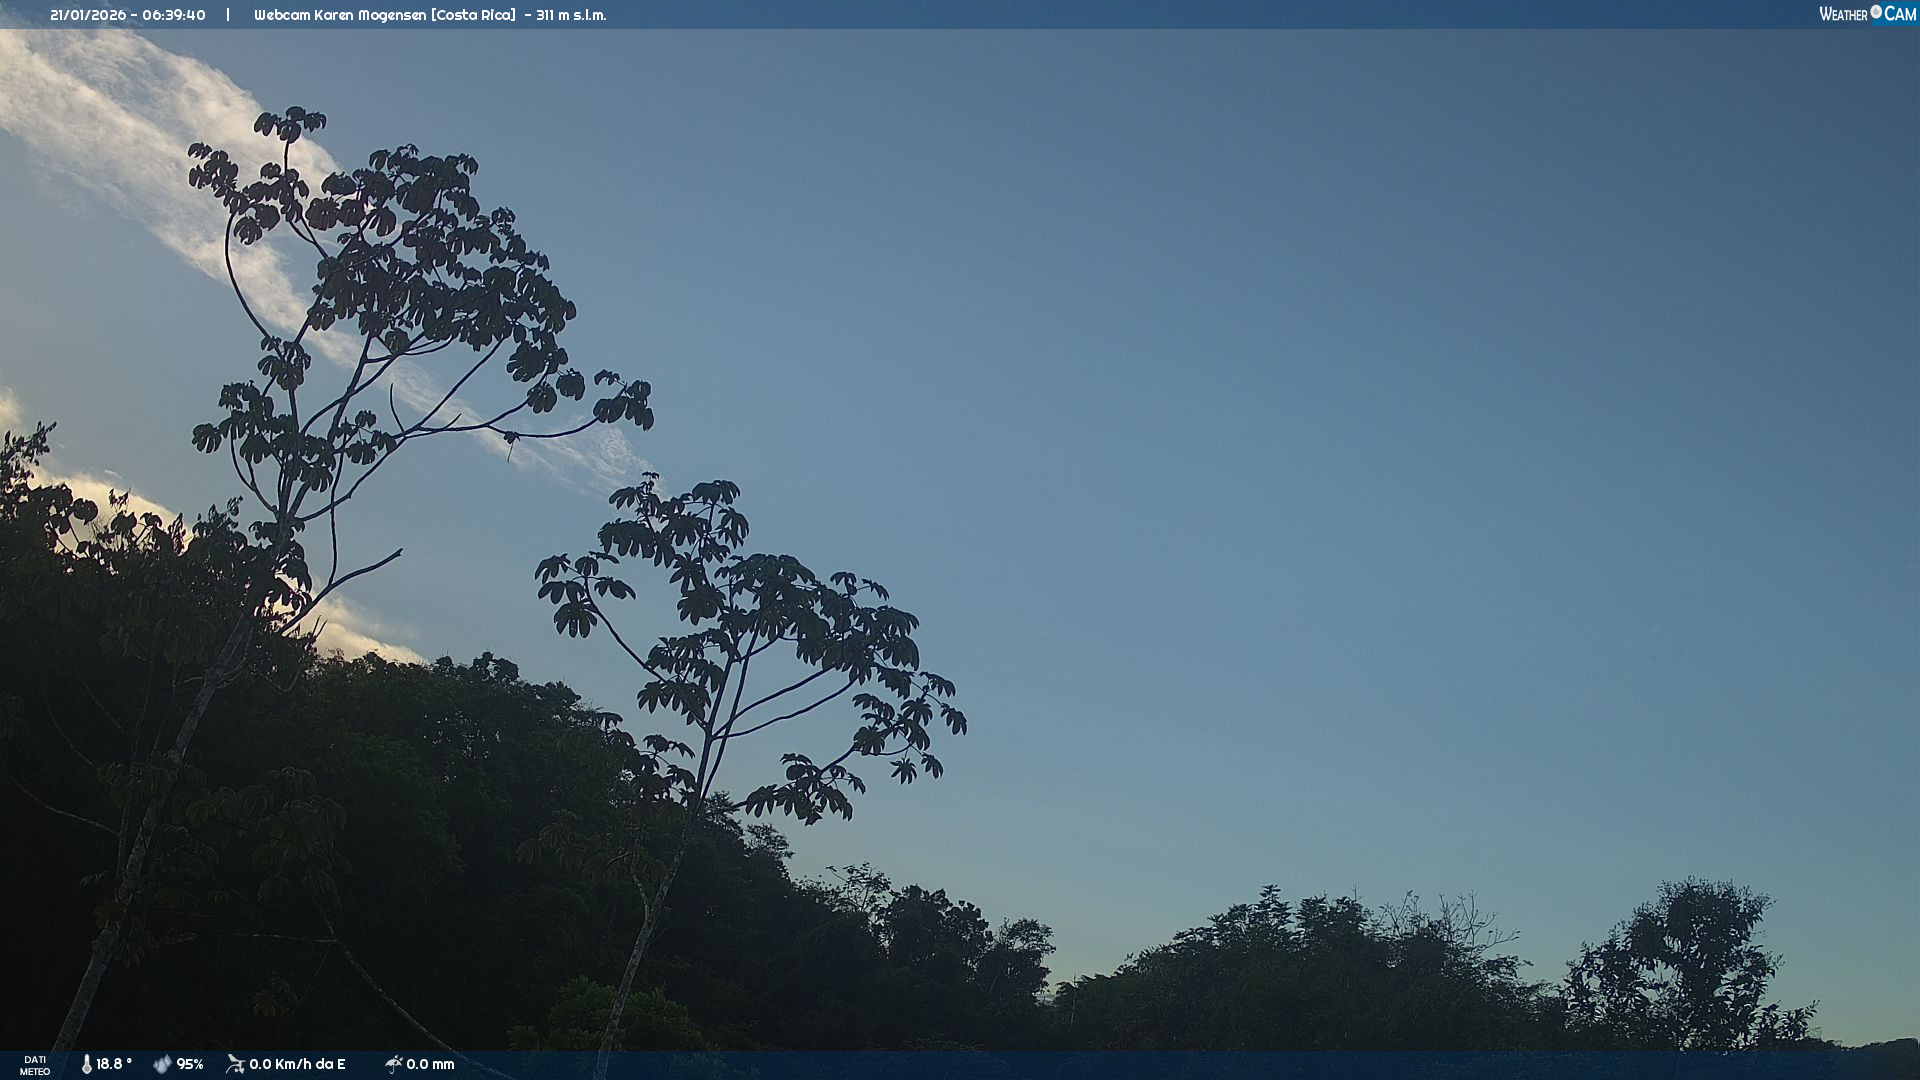Click the WeatherCAM logo
The image size is (1920, 1080).
tap(1867, 14)
